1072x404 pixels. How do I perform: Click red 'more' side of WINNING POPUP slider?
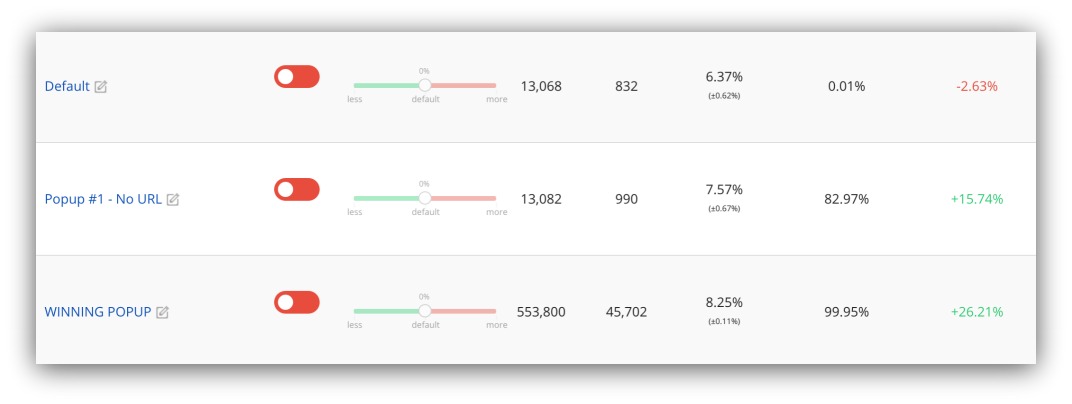click(x=464, y=311)
